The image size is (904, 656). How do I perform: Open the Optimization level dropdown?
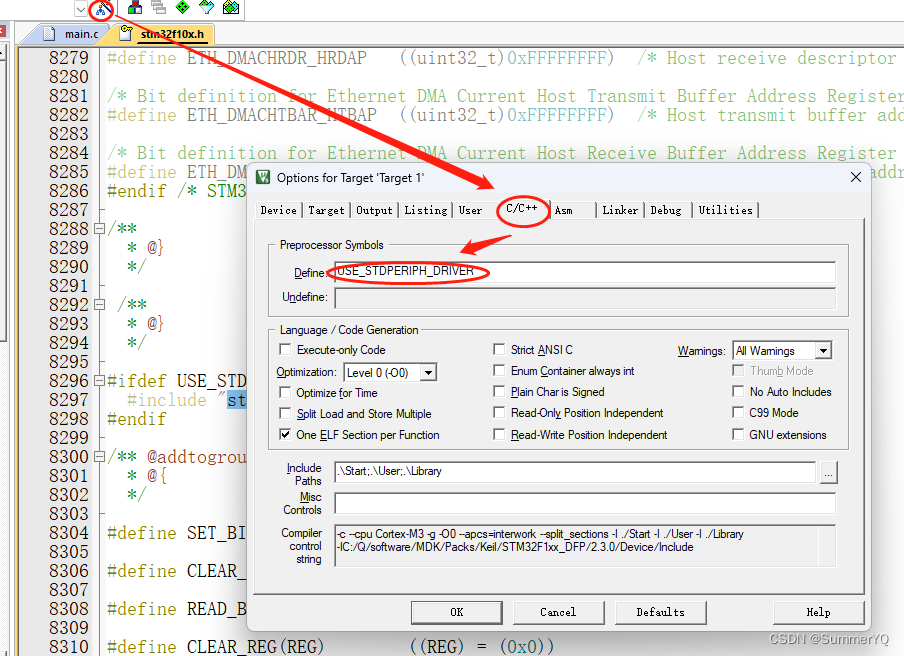[428, 373]
